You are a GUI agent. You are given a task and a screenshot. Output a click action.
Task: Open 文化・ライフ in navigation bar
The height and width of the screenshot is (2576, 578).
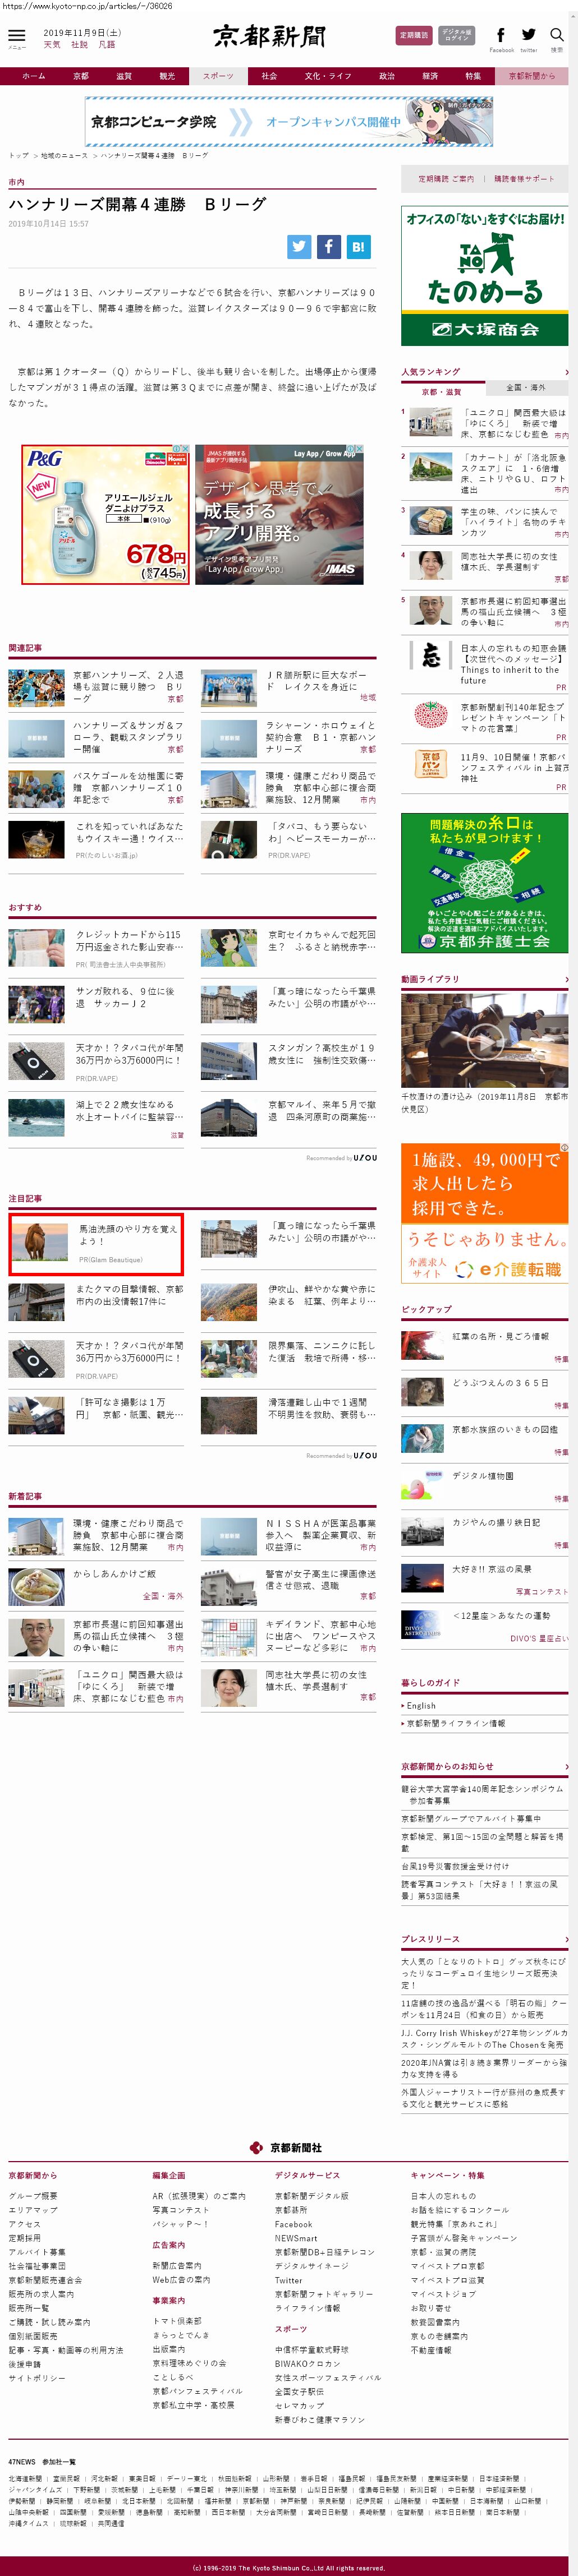pyautogui.click(x=328, y=76)
